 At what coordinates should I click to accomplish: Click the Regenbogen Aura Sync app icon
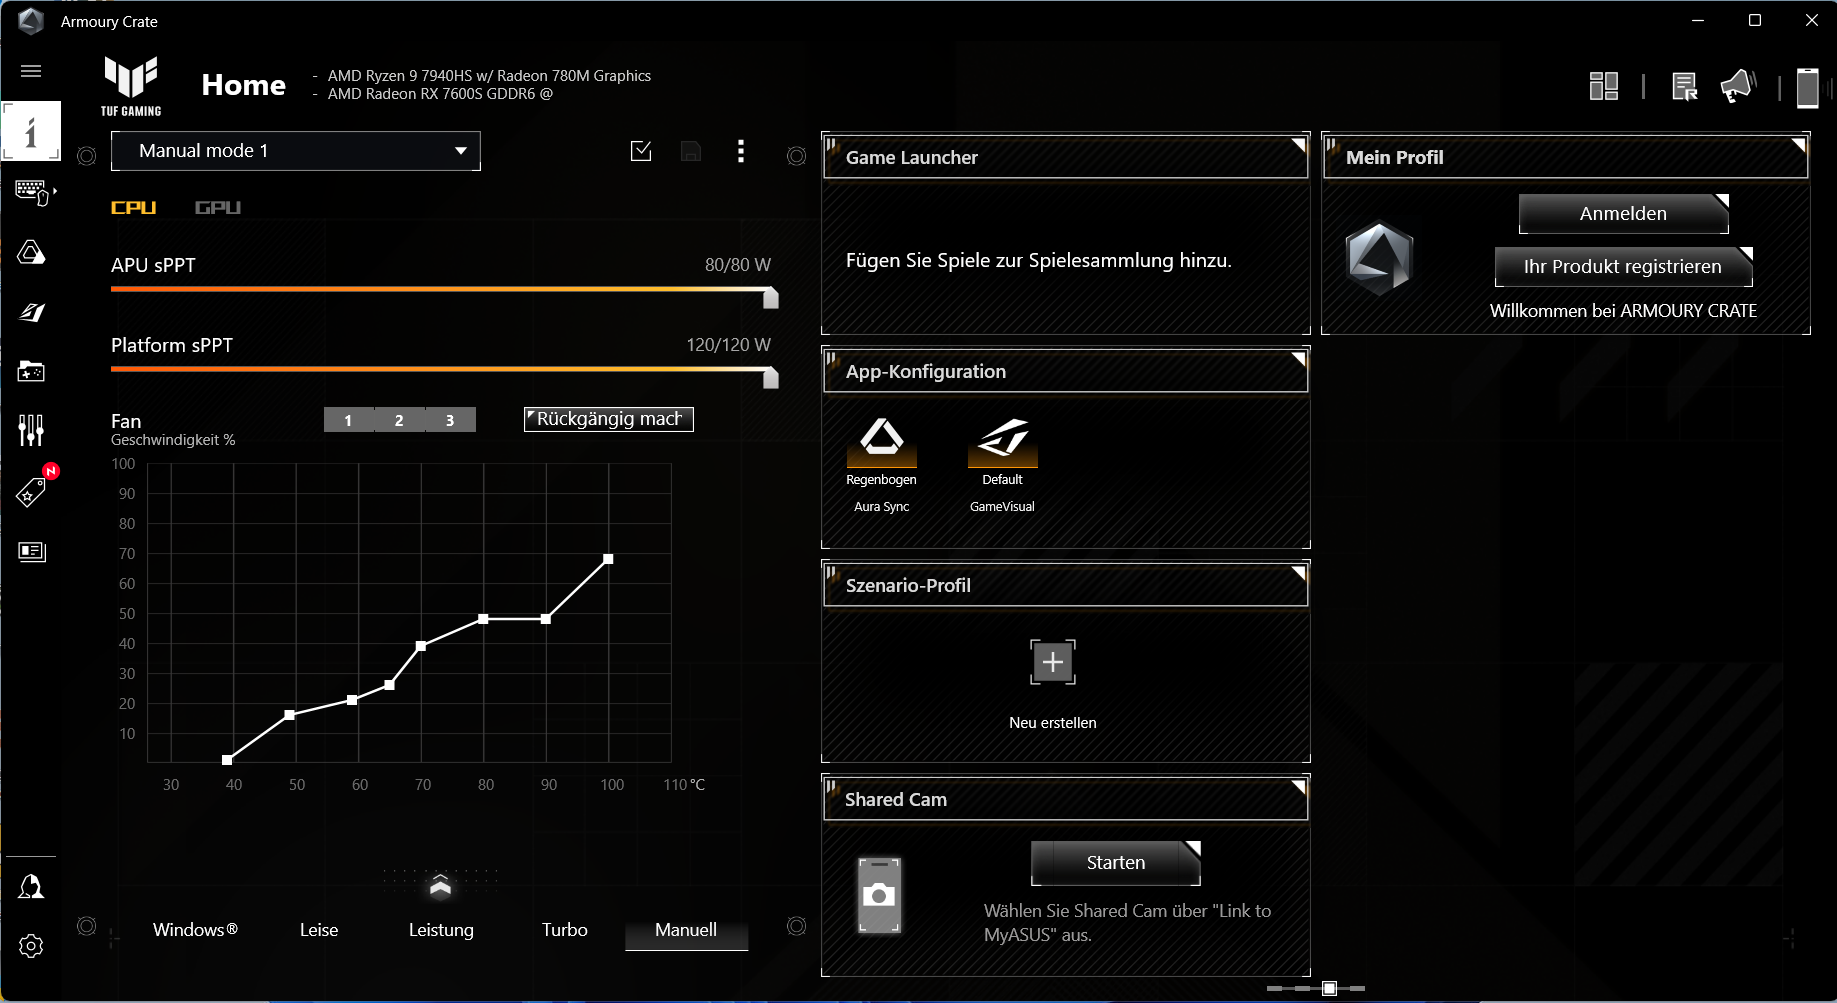[x=881, y=441]
